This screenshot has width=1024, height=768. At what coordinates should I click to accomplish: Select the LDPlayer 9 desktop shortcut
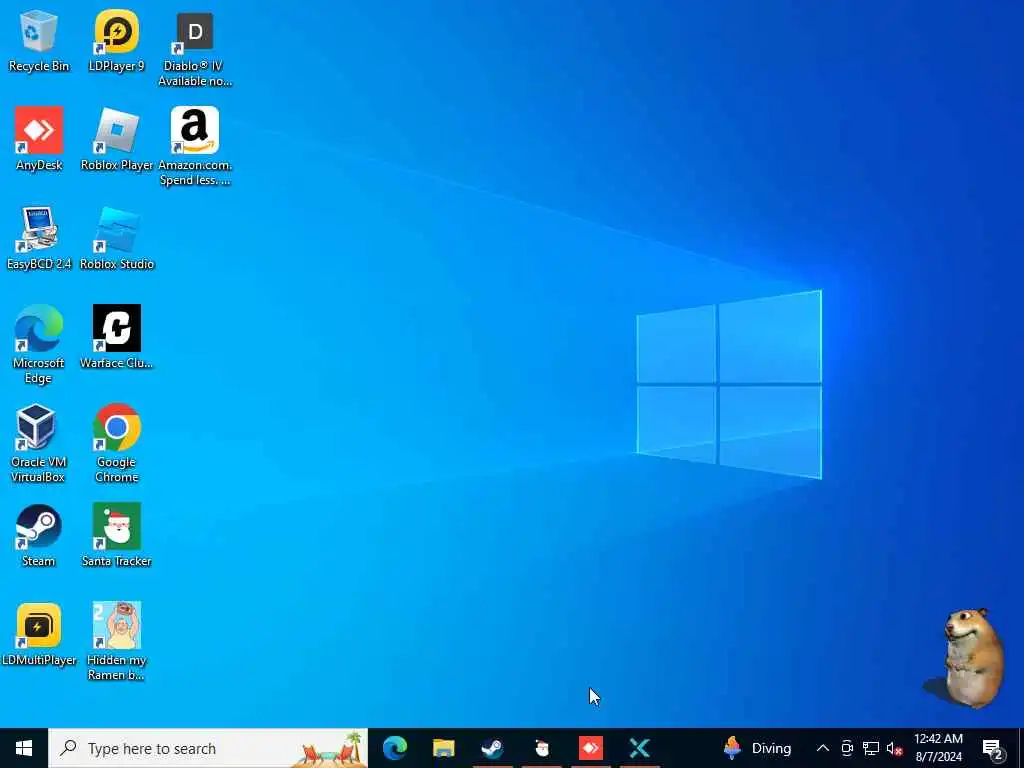(x=116, y=42)
